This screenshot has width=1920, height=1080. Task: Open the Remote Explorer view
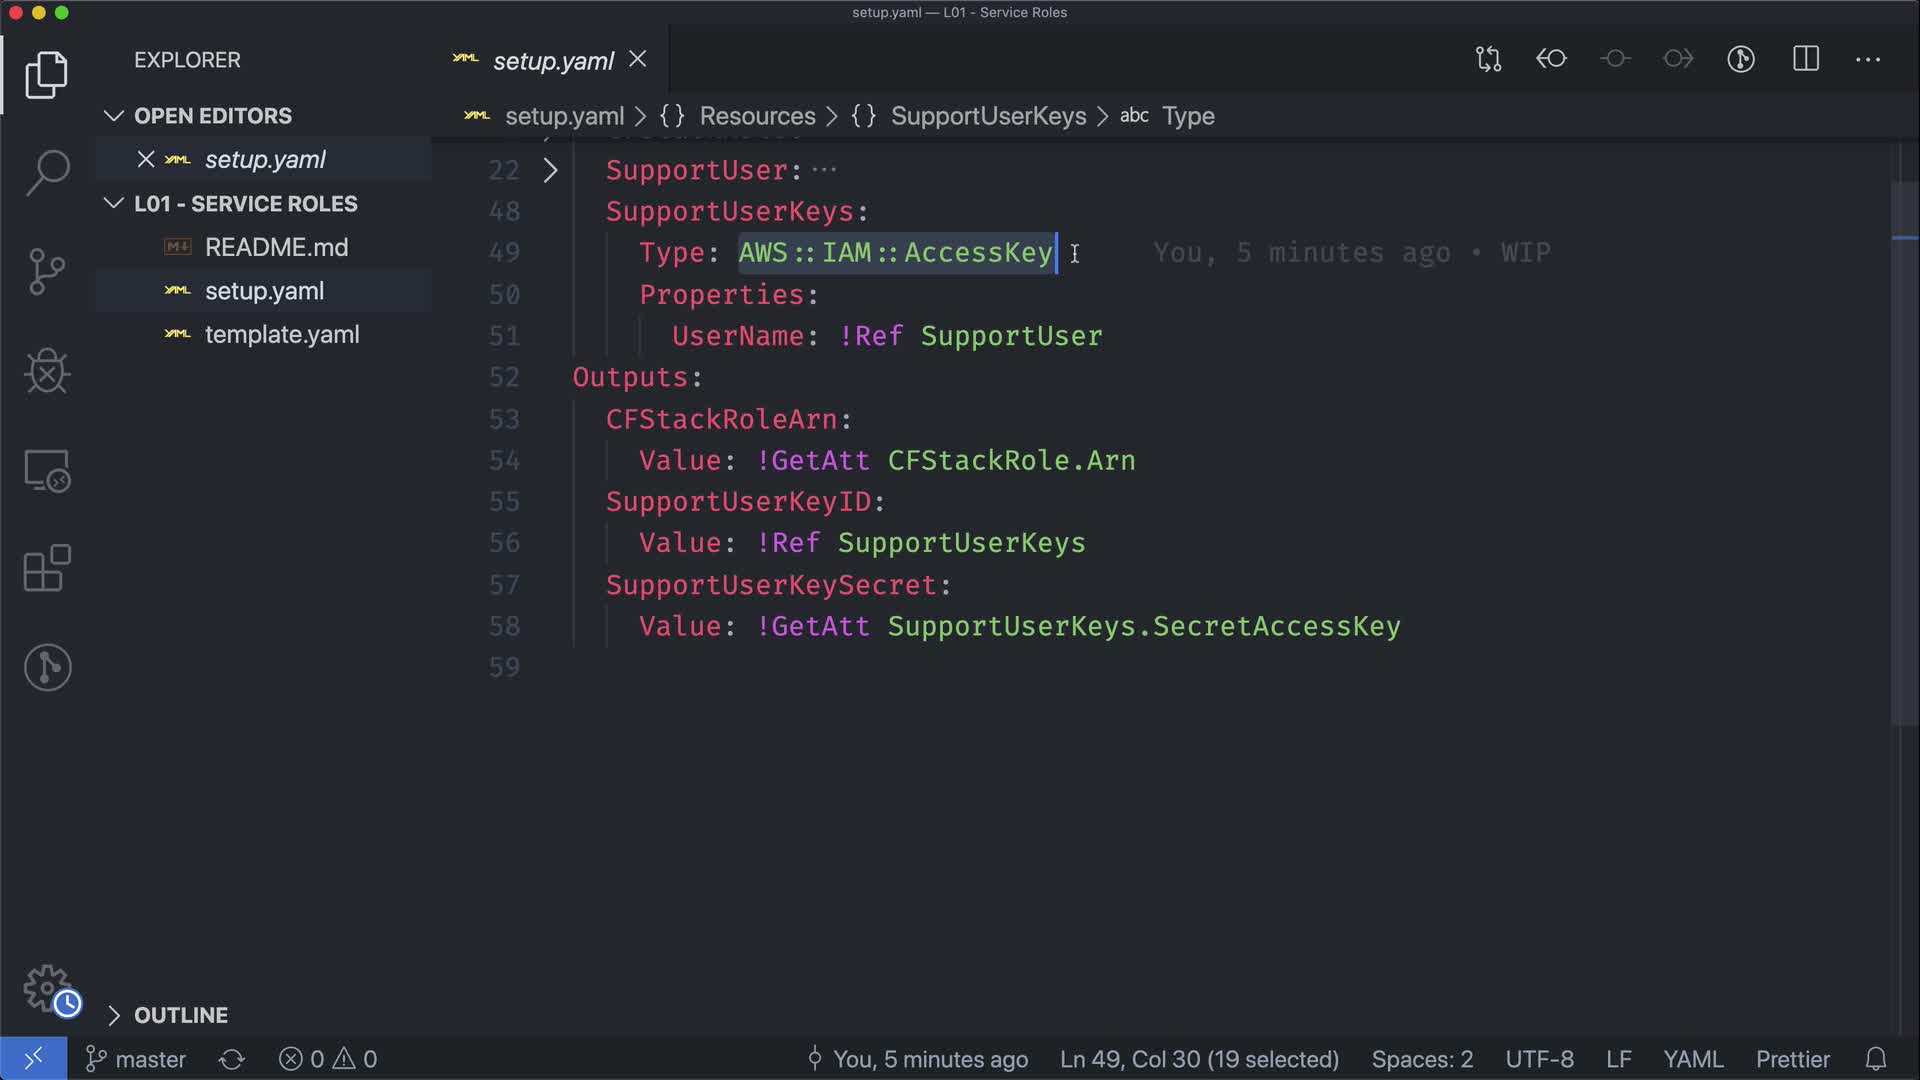(x=47, y=470)
